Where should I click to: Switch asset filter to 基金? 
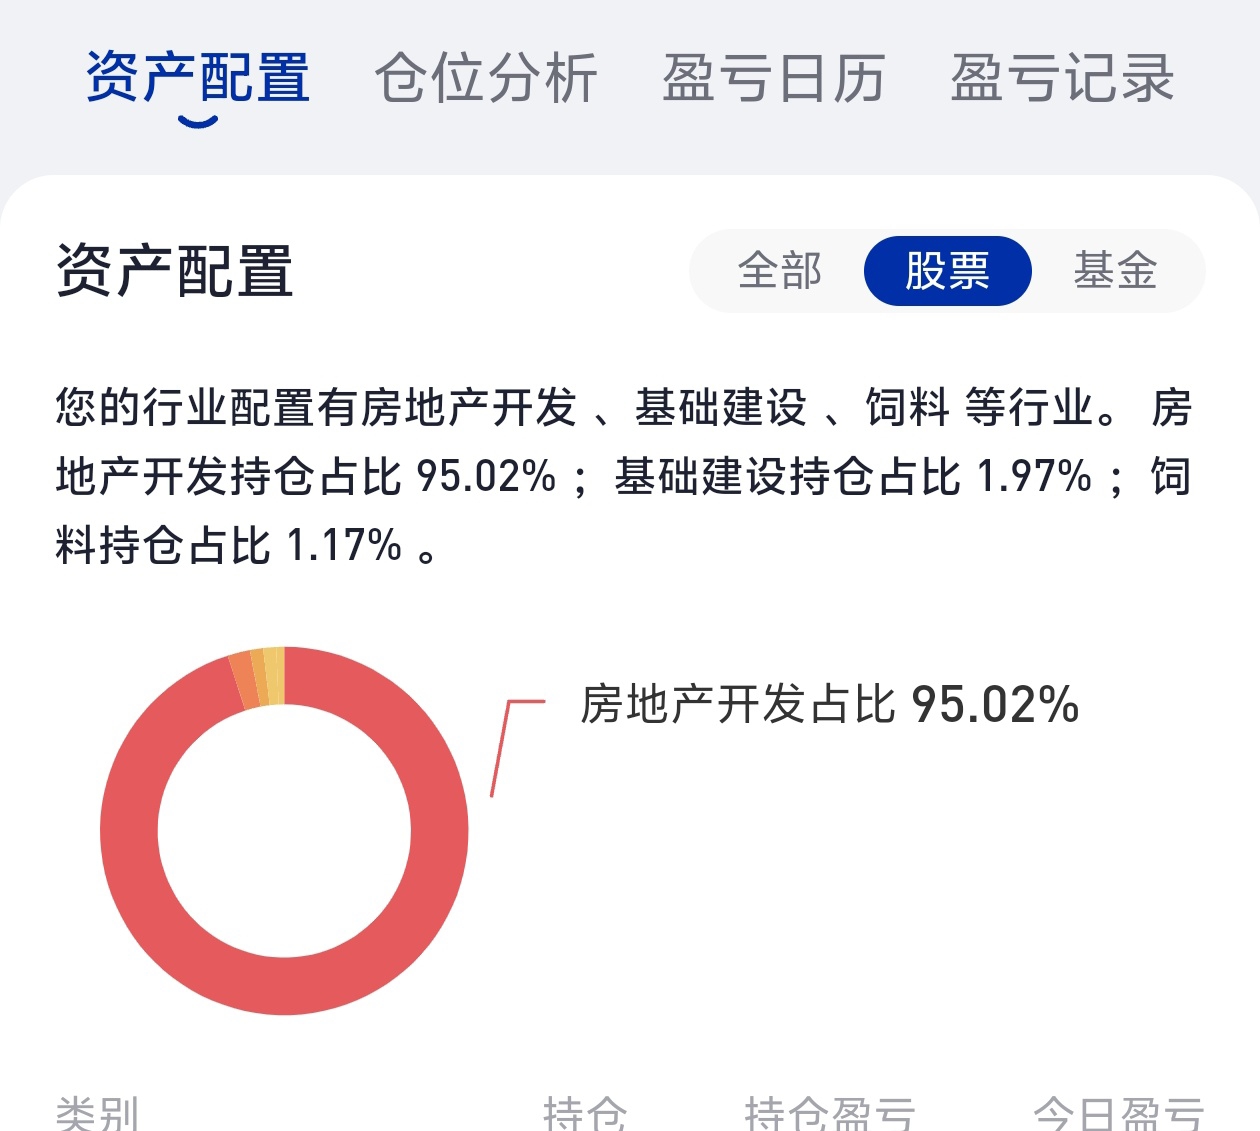[1115, 271]
